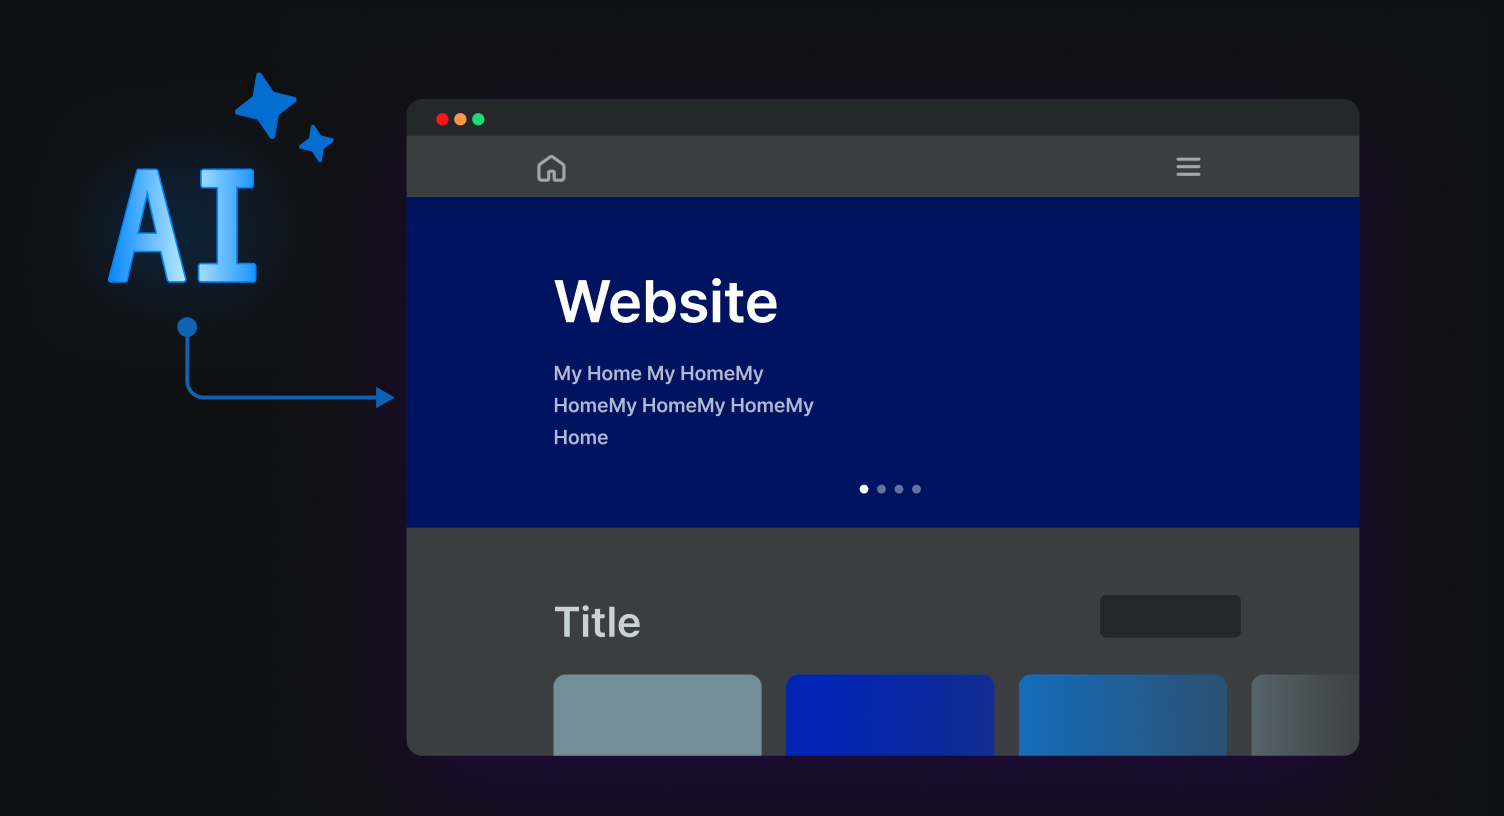Click the large blue sparkle star
This screenshot has width=1504, height=816.
point(265,104)
